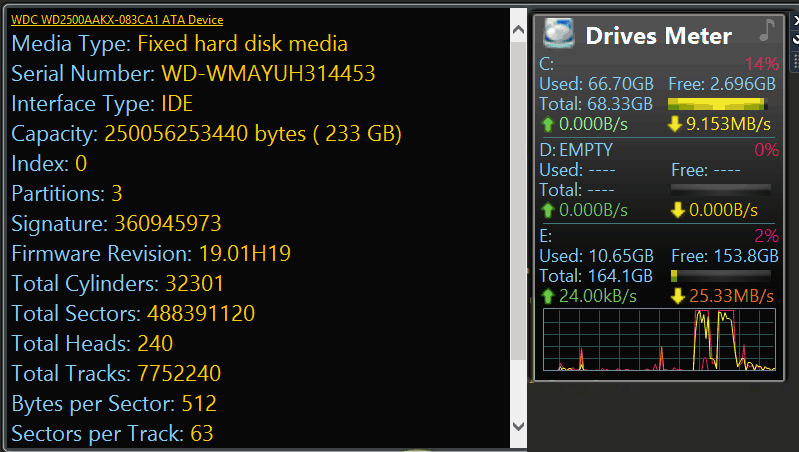Screen dimensions: 799x452
Task: Click the Index: 0 row
Action: coord(49,164)
